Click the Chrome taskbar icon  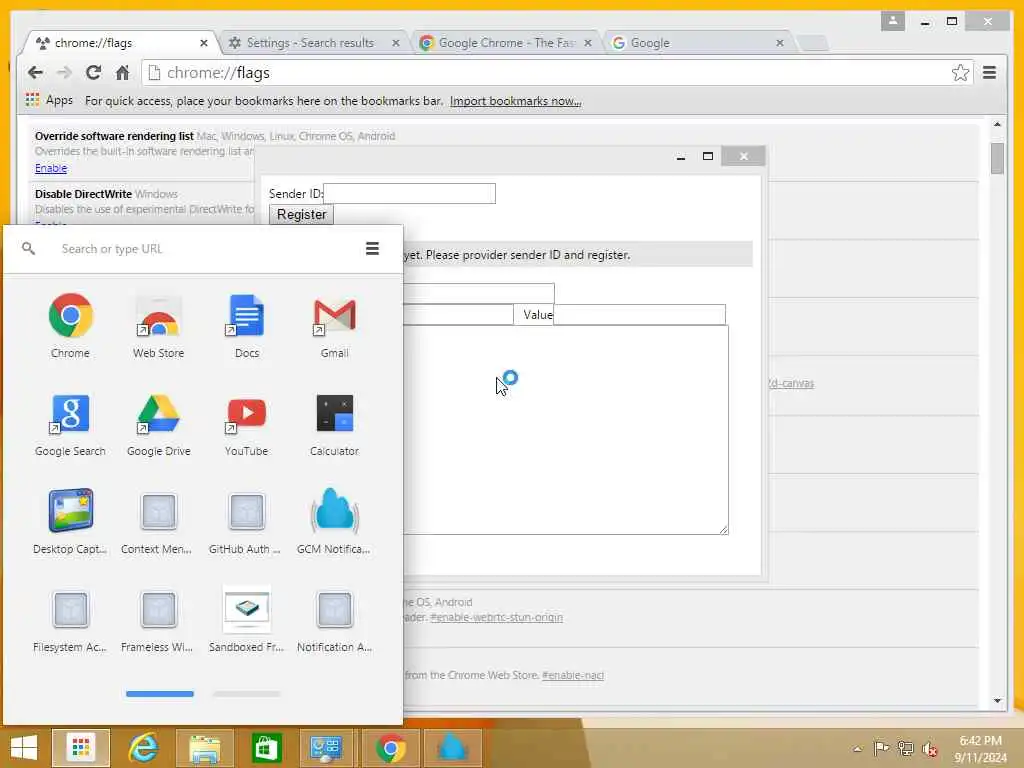(x=391, y=748)
